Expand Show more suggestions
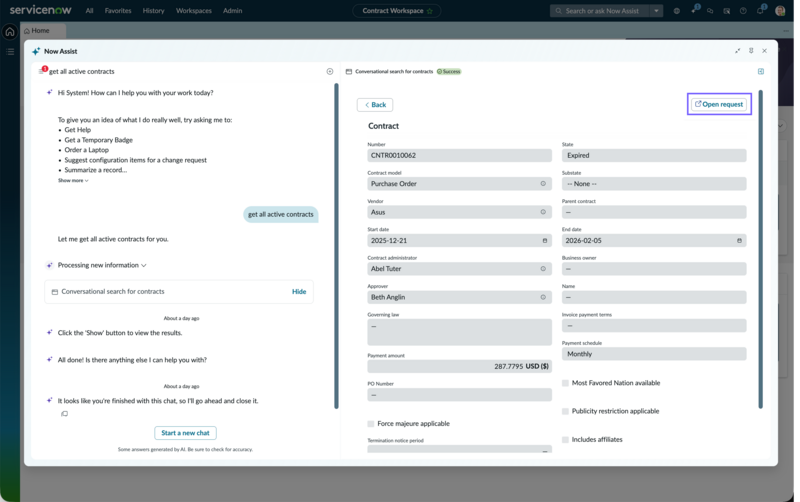Image resolution: width=800 pixels, height=502 pixels. [73, 181]
